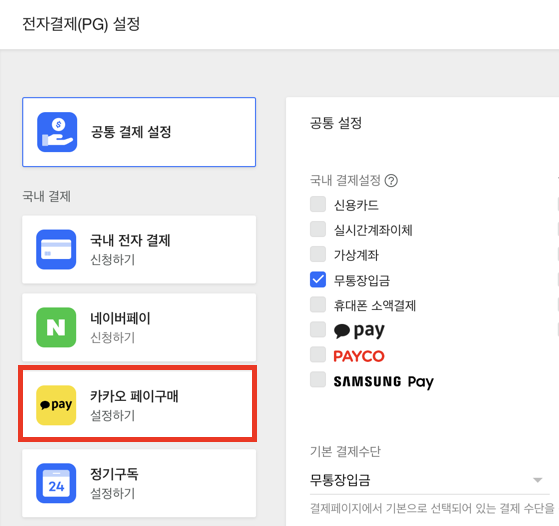The image size is (559, 526).
Task: Click the 국내 결제설정 help question icon
Action: [x=391, y=180]
